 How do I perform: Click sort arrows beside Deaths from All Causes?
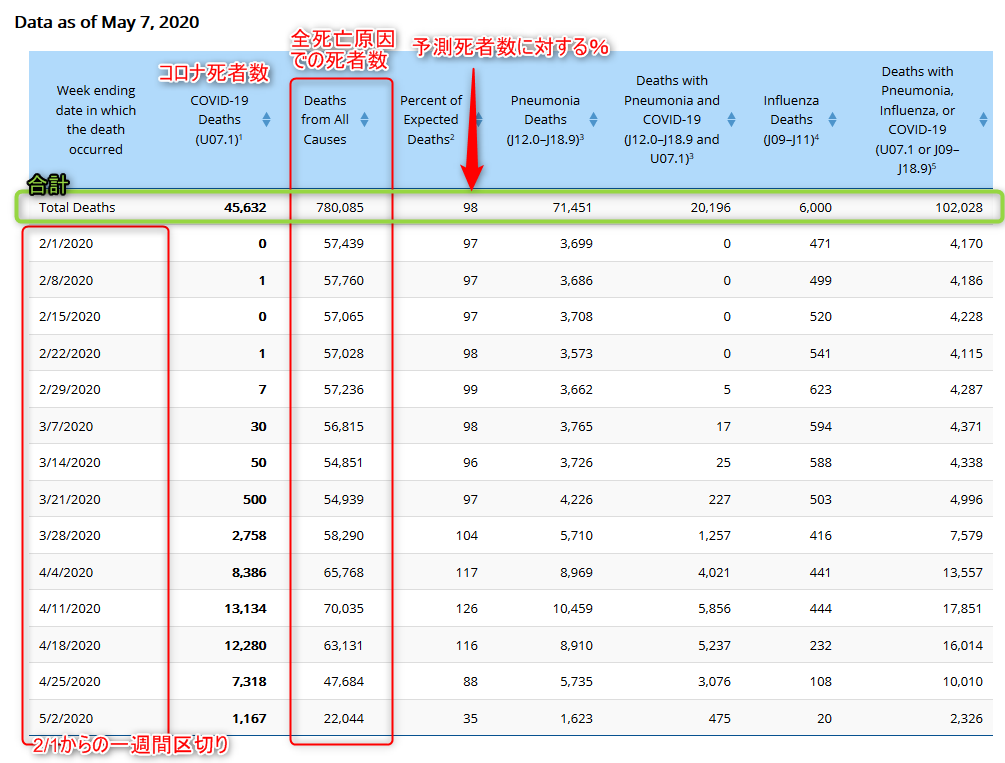click(x=364, y=120)
